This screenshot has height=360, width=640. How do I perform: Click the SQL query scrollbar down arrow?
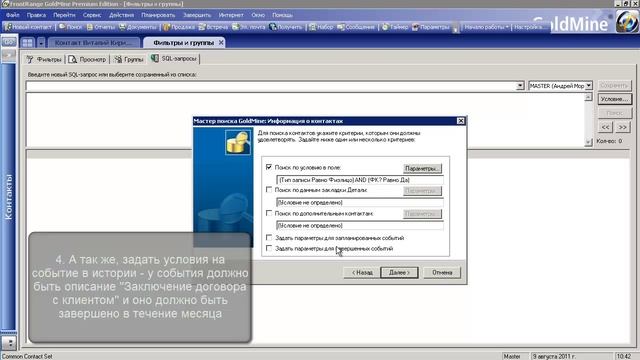[x=588, y=142]
